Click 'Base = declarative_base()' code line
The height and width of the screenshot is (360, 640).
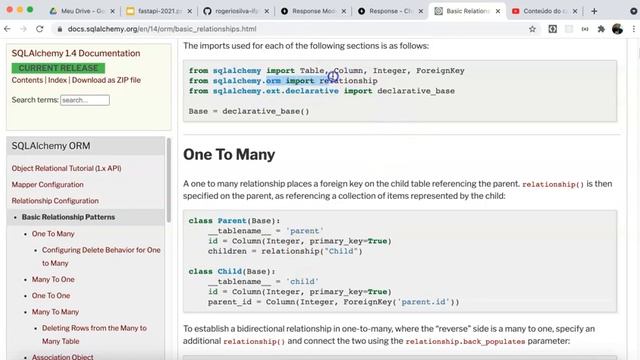[x=249, y=111]
